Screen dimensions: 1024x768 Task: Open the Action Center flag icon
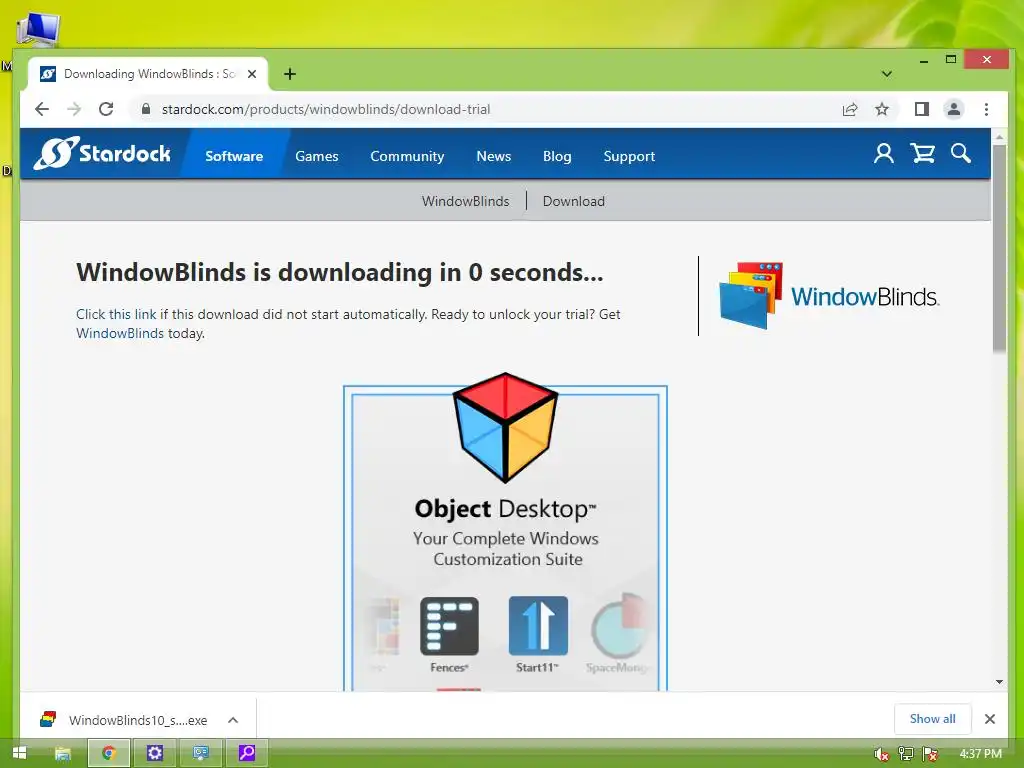coord(931,754)
